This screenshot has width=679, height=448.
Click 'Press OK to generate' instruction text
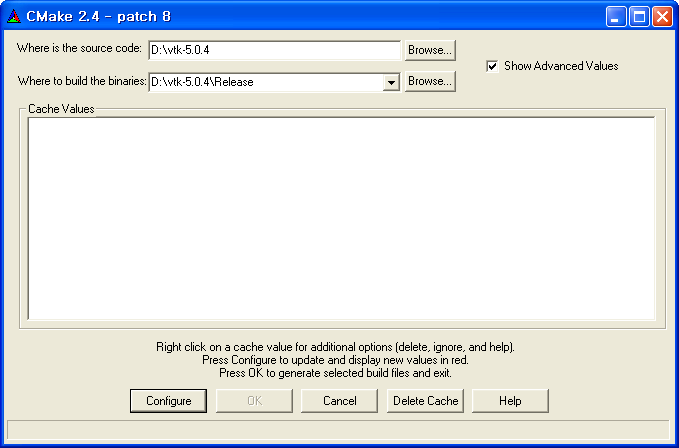335,373
